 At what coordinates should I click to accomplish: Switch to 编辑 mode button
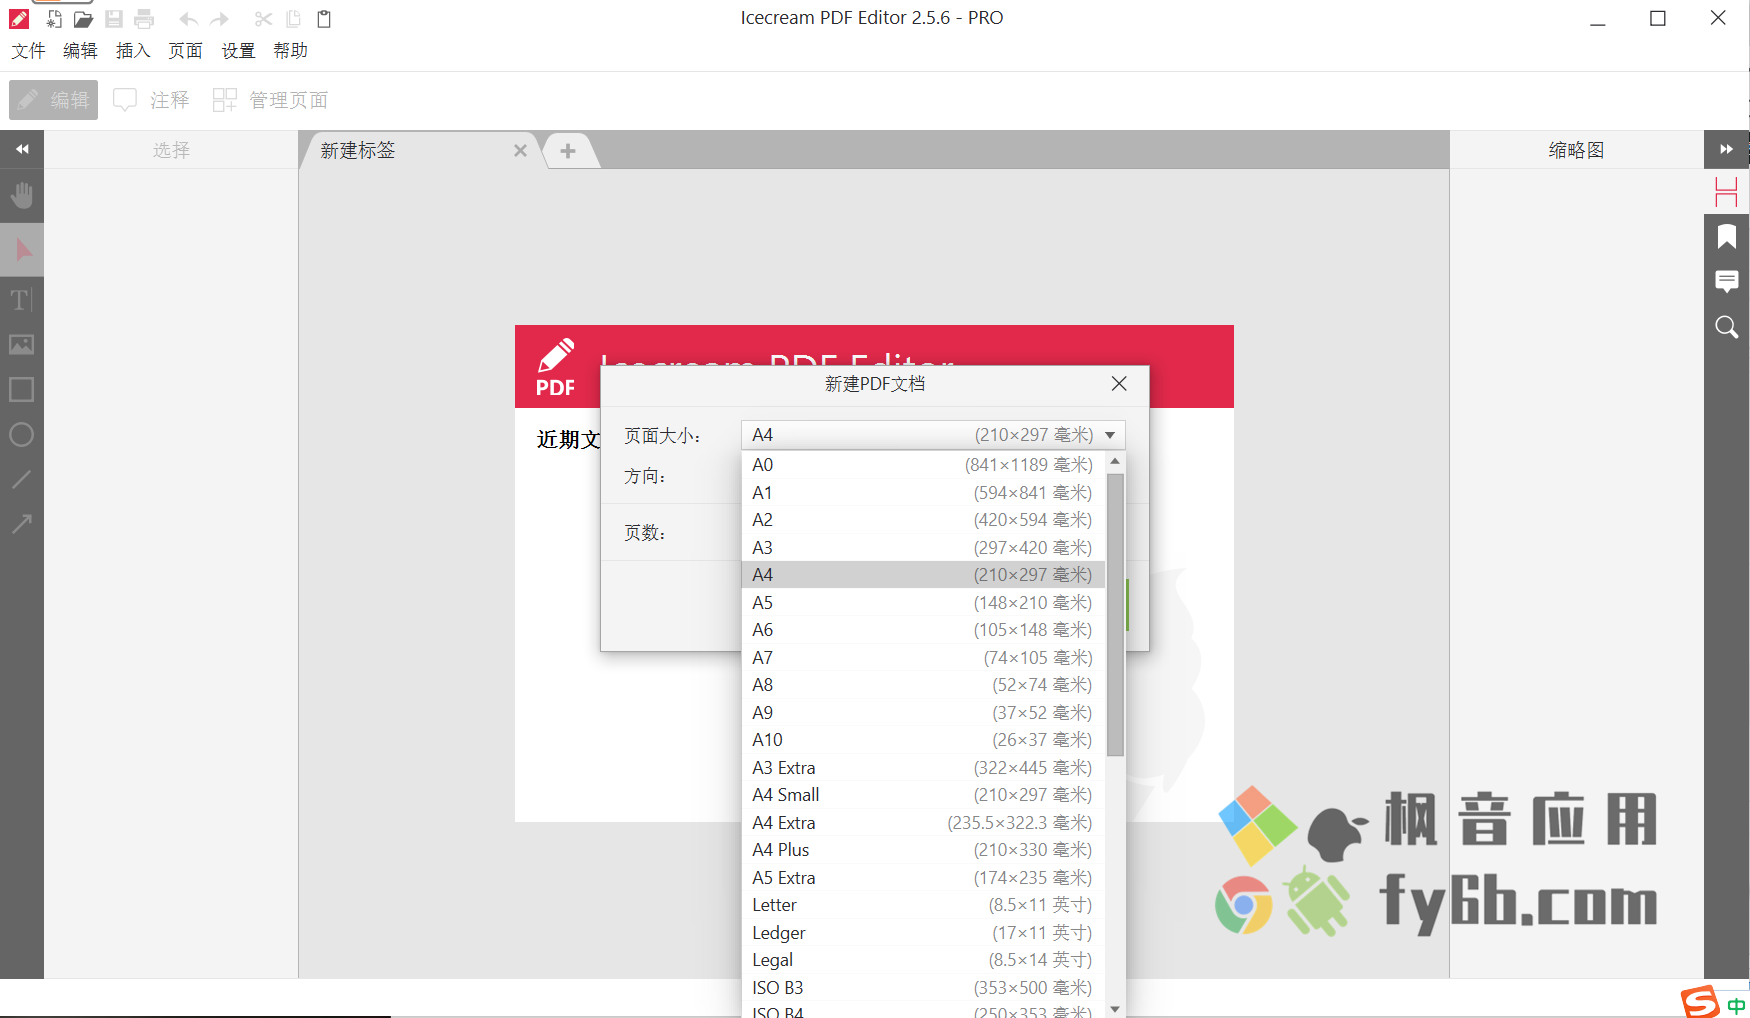click(x=54, y=100)
